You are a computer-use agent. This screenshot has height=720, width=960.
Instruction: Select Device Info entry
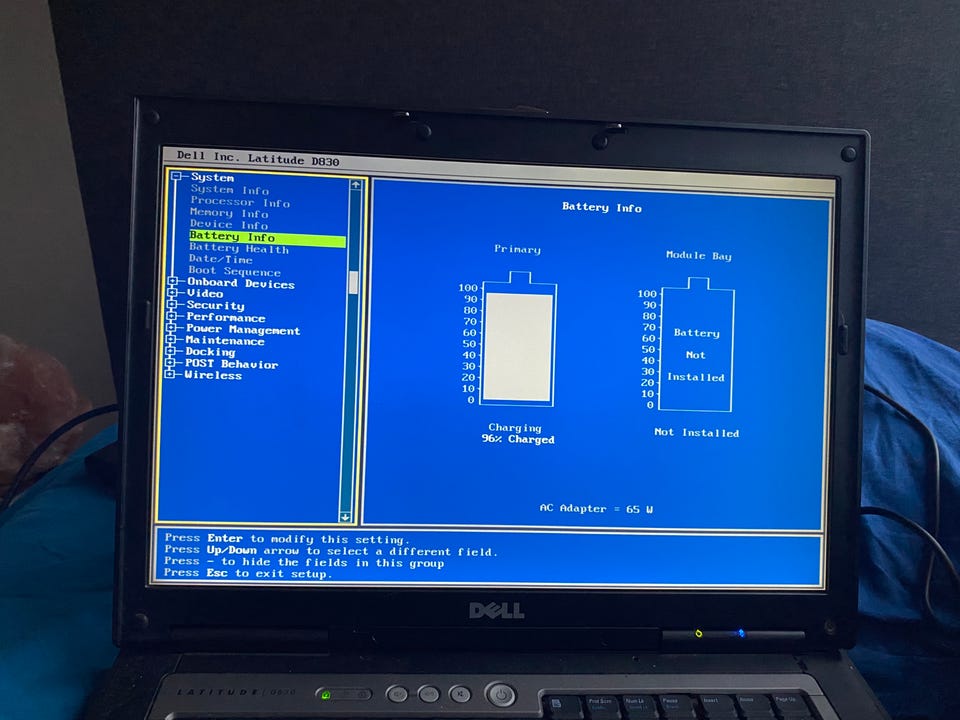228,225
